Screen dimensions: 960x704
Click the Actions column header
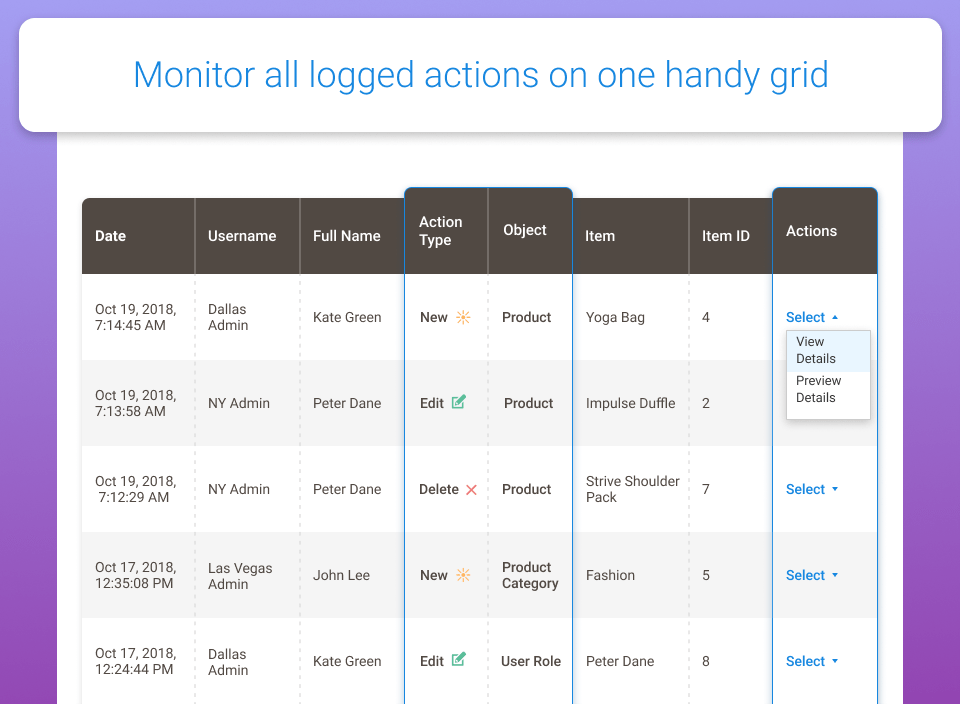point(811,231)
